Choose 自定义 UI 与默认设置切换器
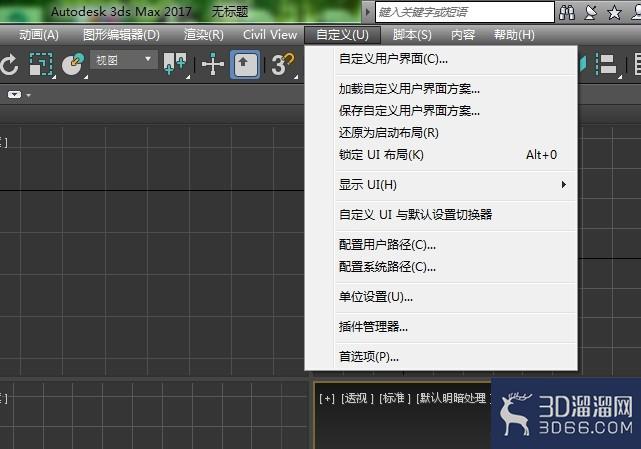This screenshot has width=641, height=449. (x=441, y=215)
